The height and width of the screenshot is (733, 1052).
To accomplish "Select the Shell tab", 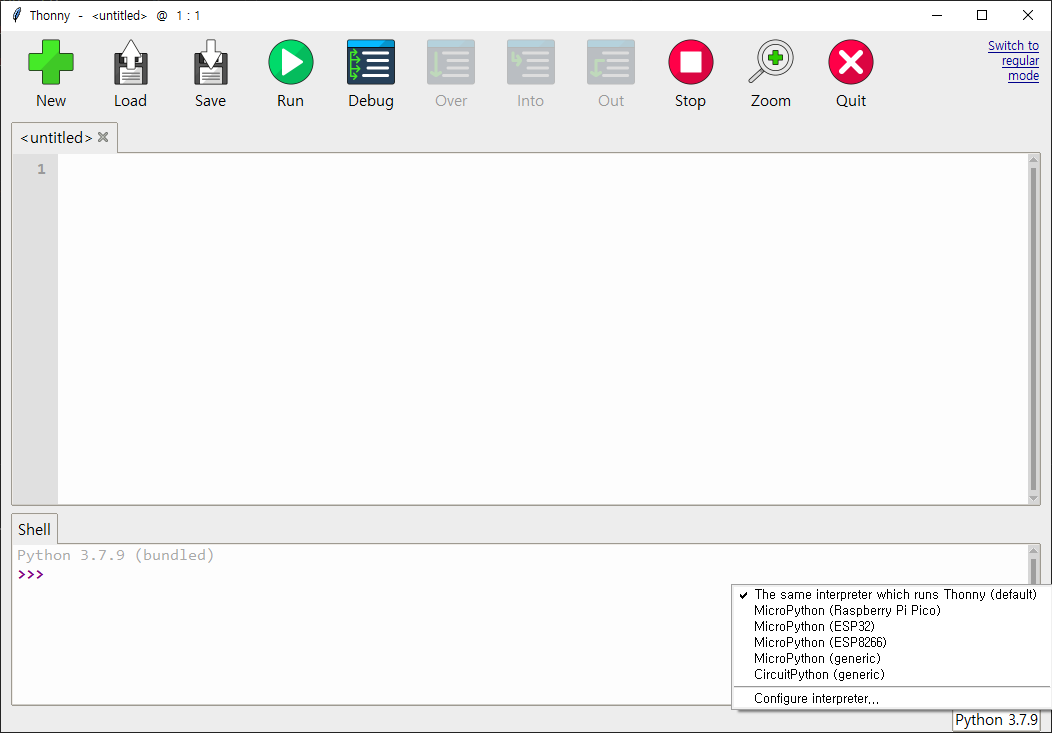I will (x=34, y=529).
